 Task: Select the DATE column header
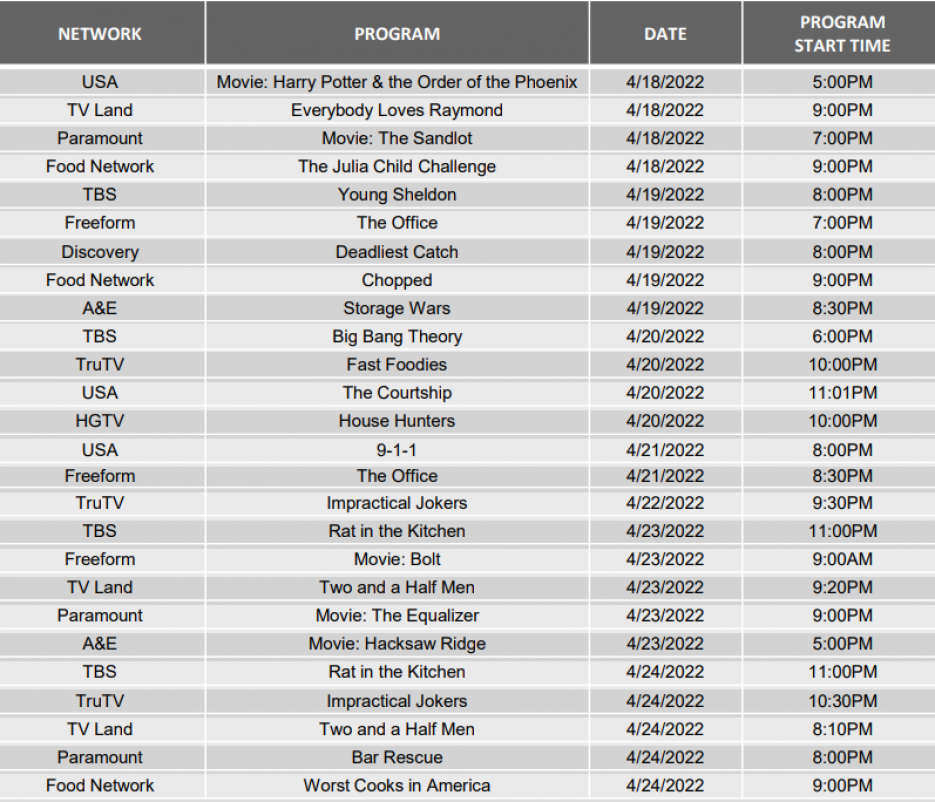click(665, 34)
